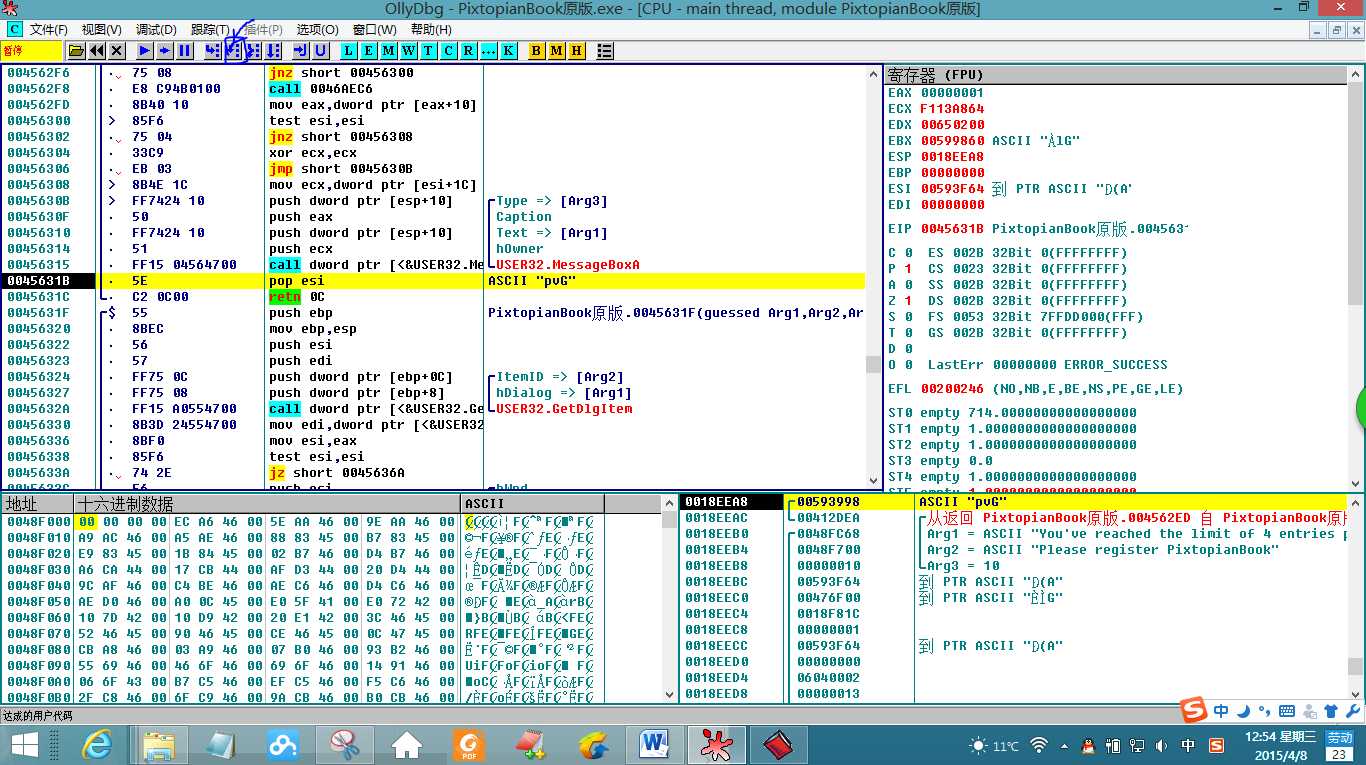Open the 窗口(W) menu
Viewport: 1366px width, 765px height.
pos(374,30)
